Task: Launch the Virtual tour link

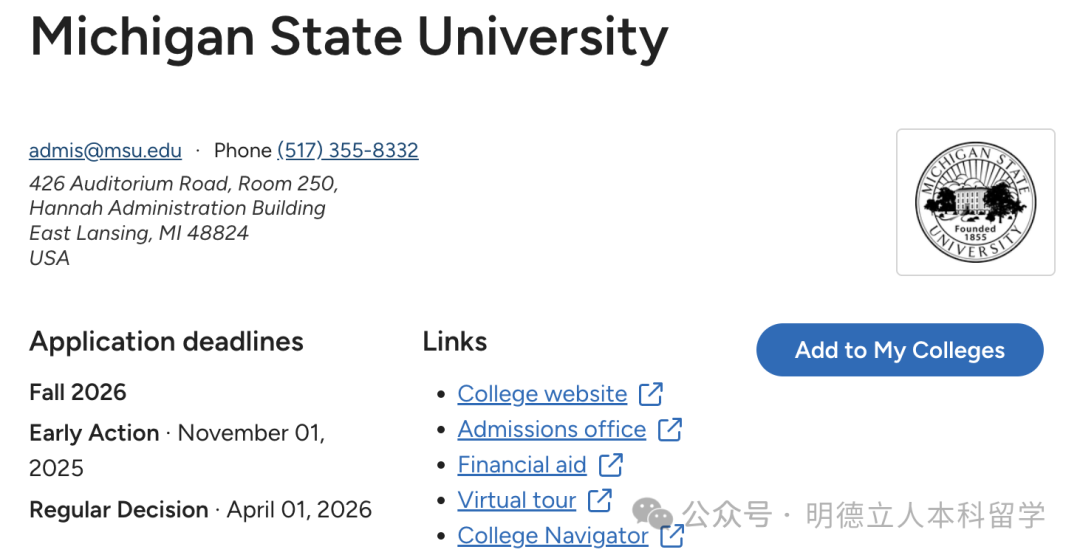Action: pos(516,500)
